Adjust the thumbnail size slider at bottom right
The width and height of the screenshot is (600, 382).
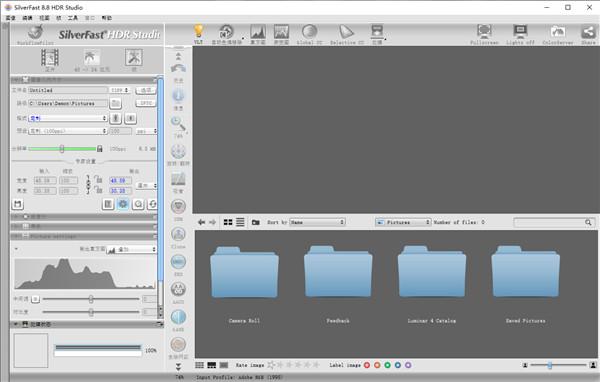point(558,365)
